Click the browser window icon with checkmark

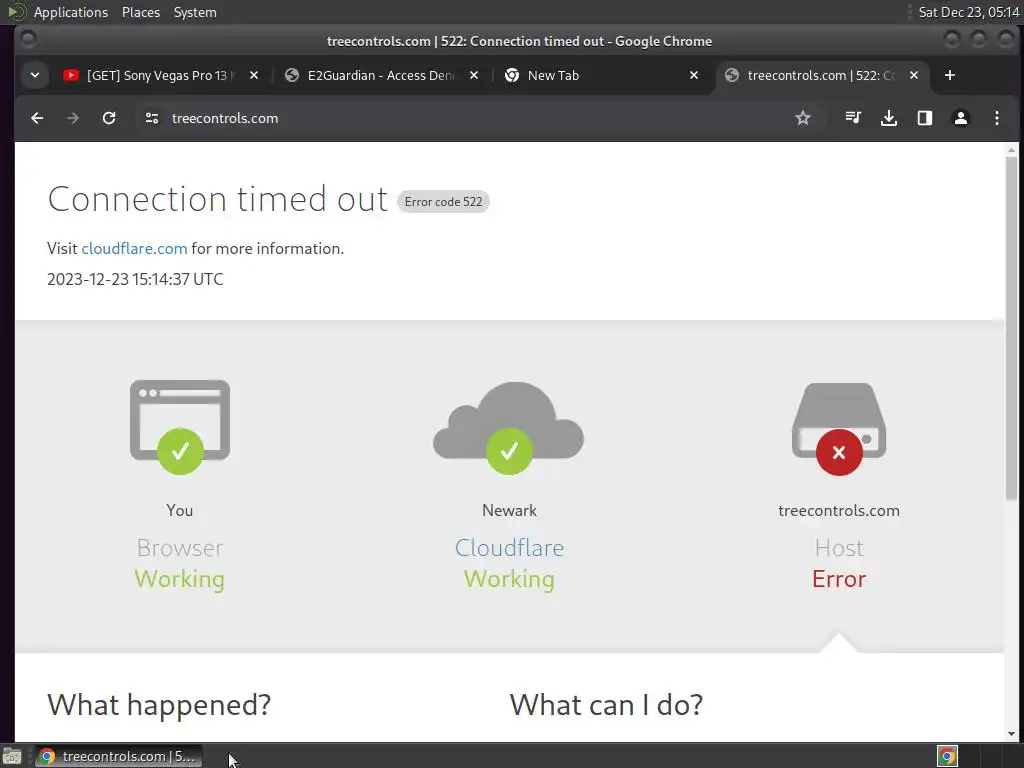[180, 427]
